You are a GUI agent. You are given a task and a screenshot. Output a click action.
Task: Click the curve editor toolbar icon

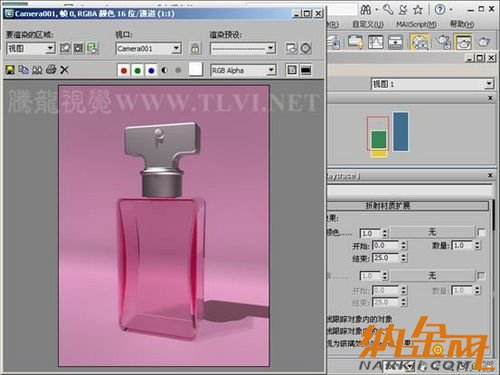(x=376, y=42)
